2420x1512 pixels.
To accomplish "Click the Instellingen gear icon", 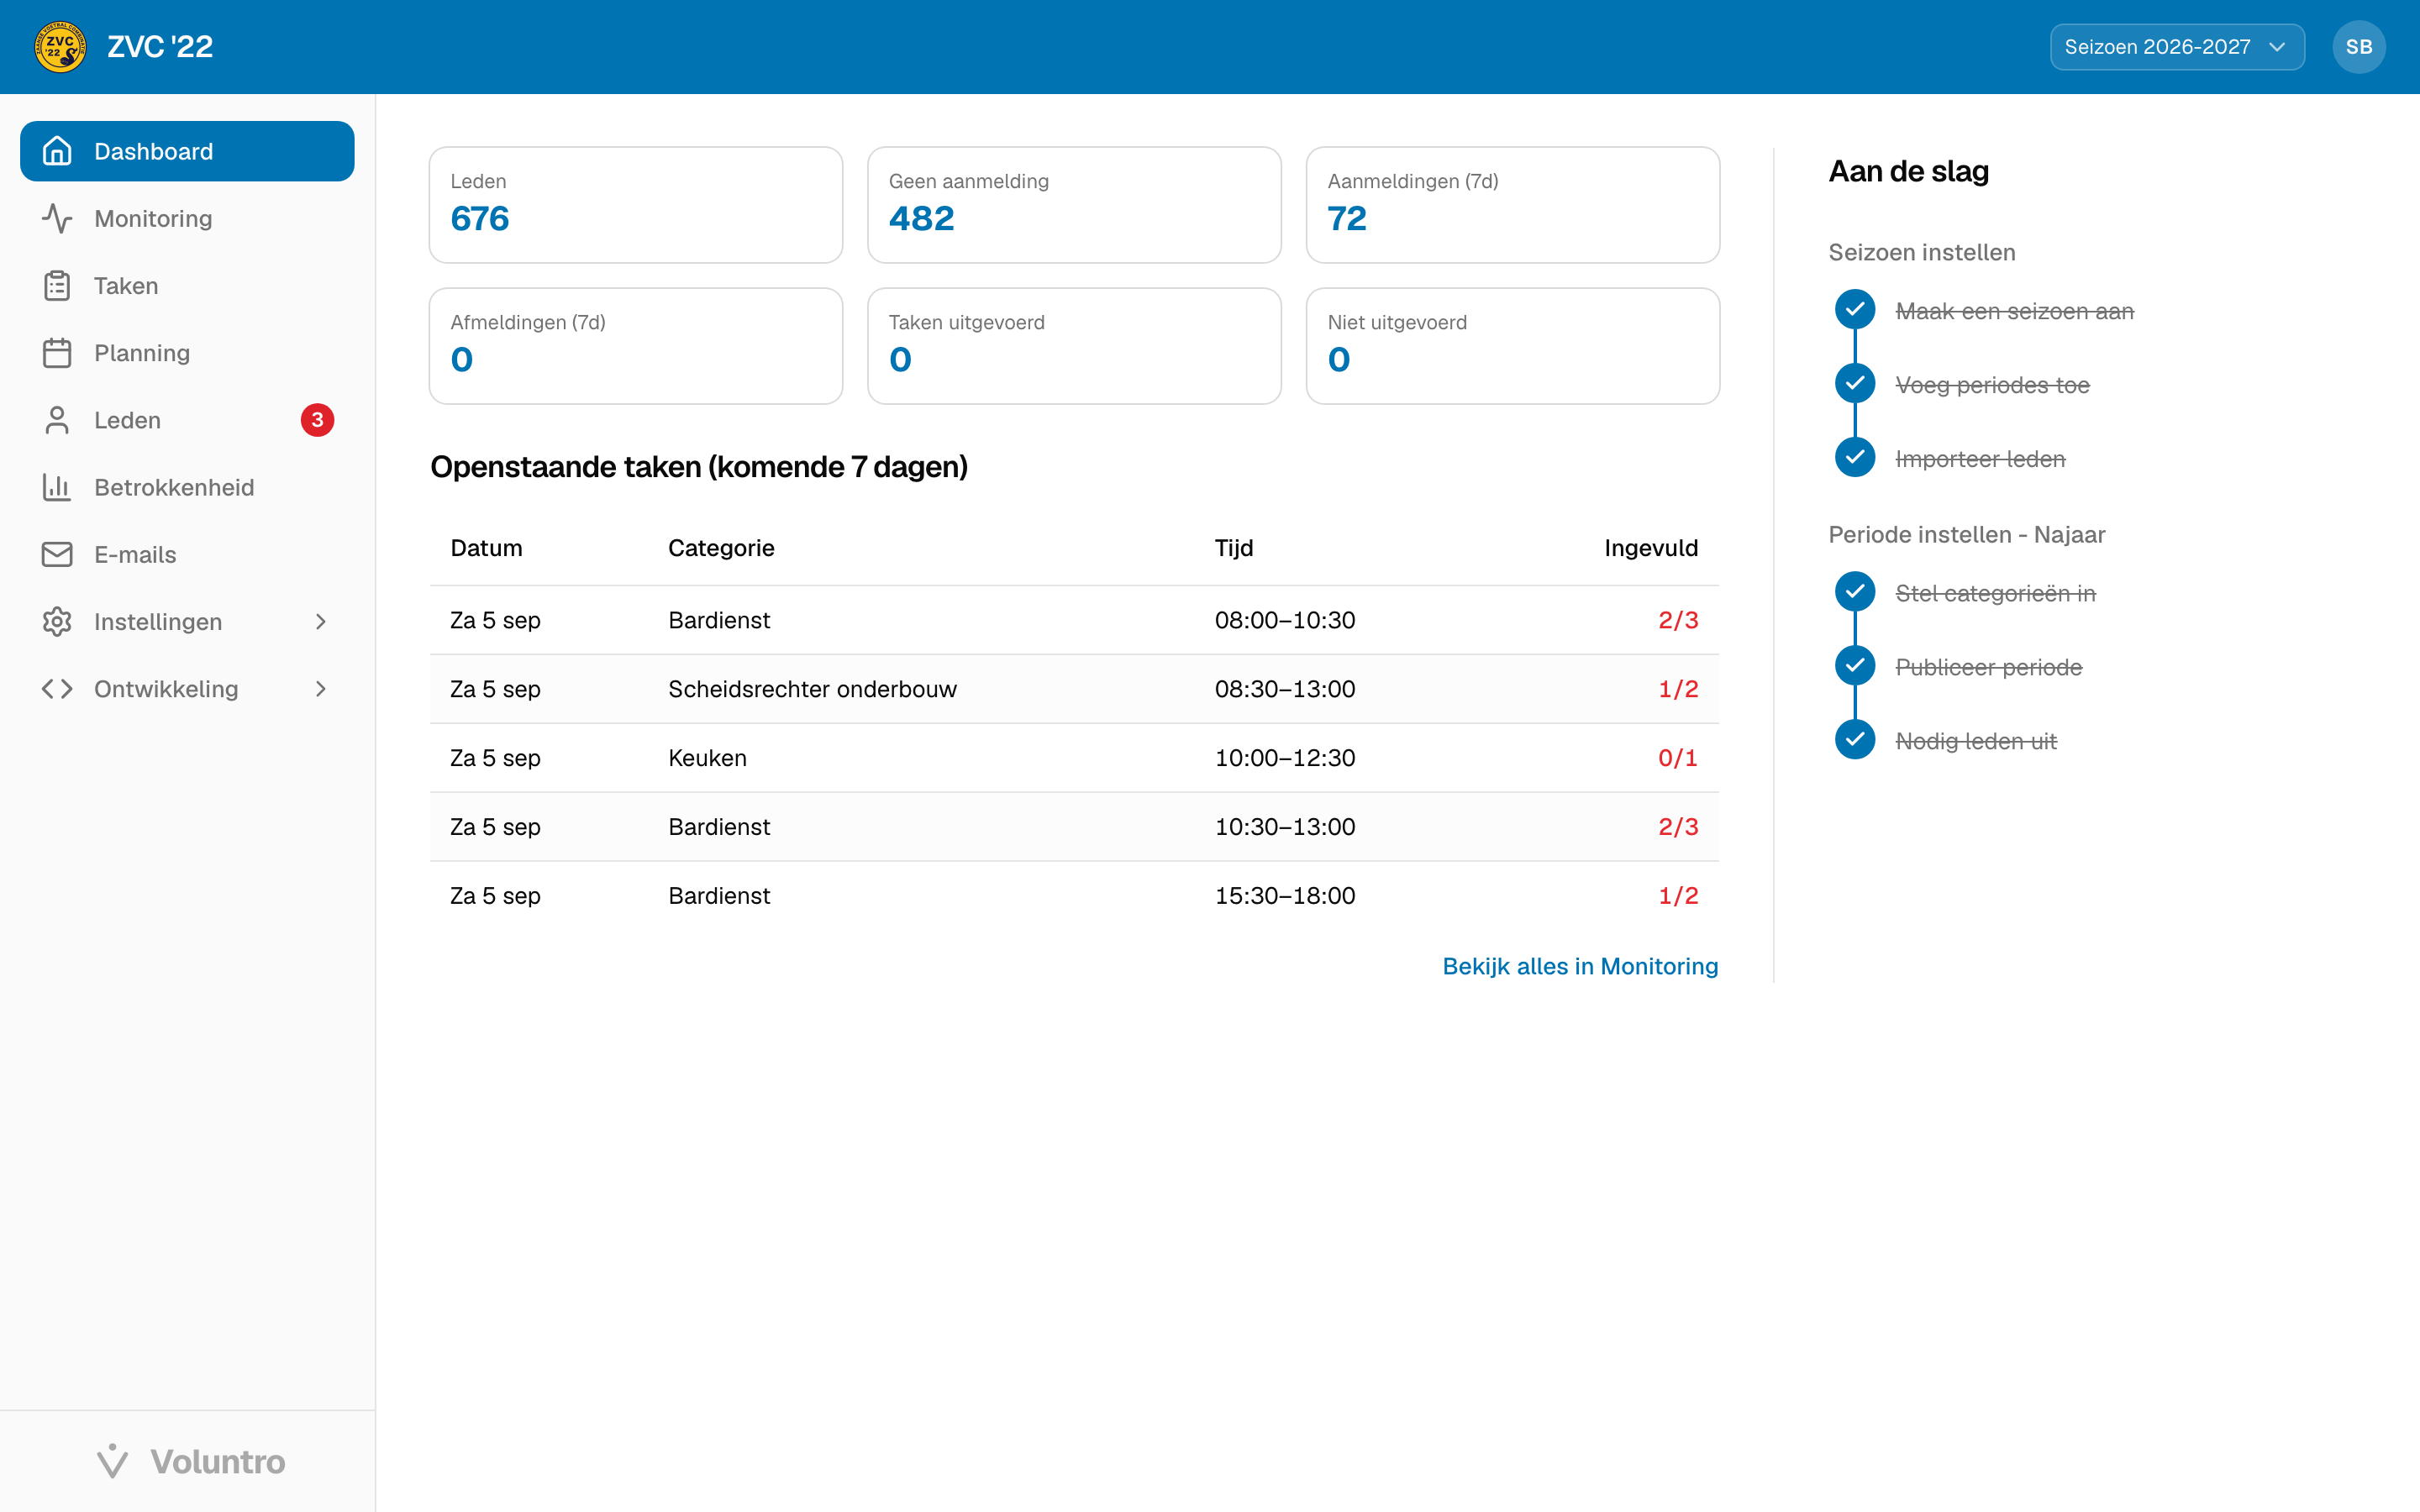I will point(57,621).
